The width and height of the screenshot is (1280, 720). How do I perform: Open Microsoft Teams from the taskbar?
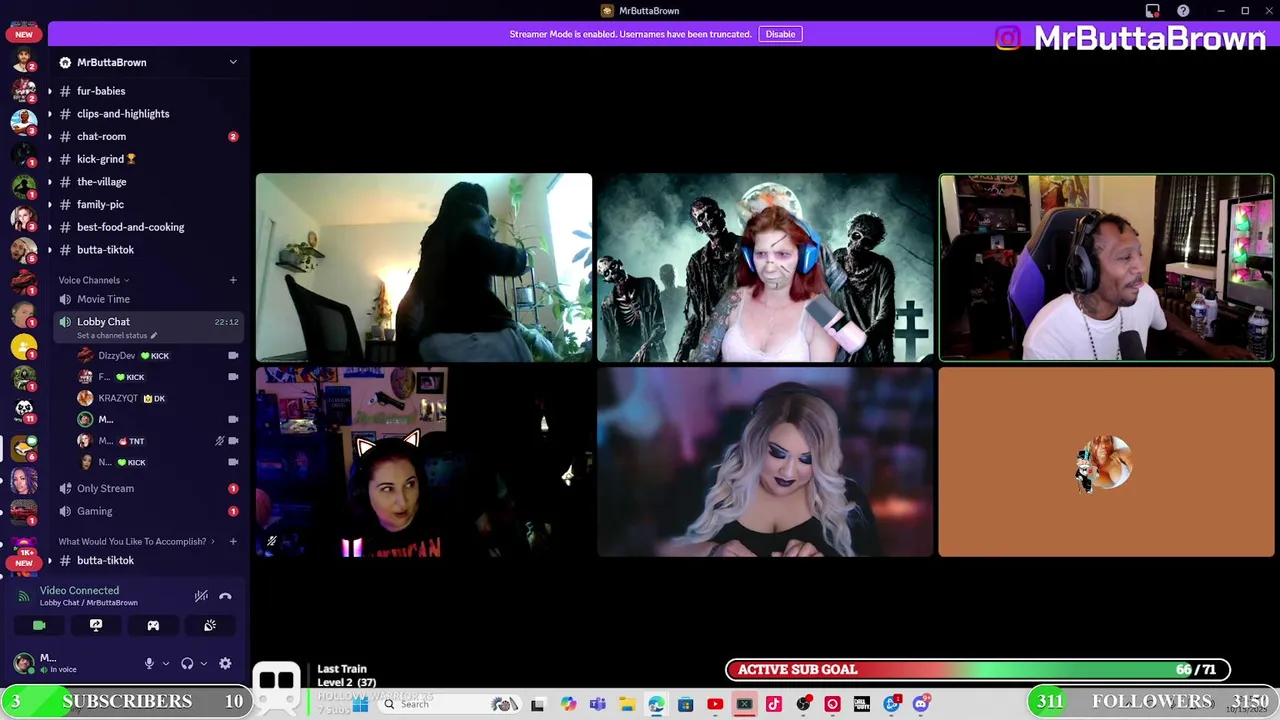coord(598,704)
